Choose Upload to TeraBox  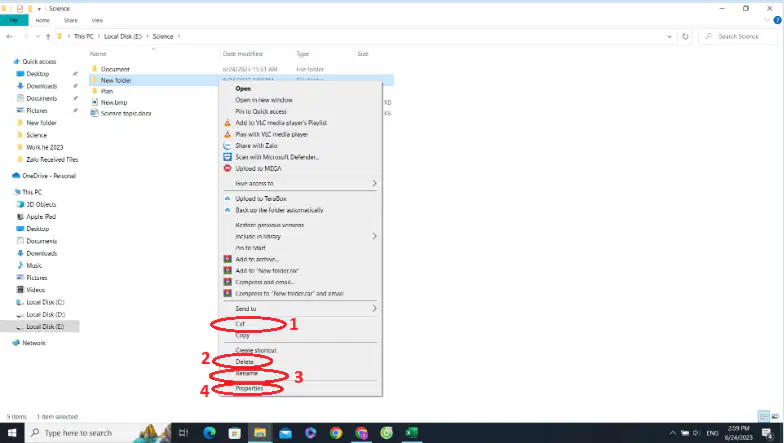point(261,198)
